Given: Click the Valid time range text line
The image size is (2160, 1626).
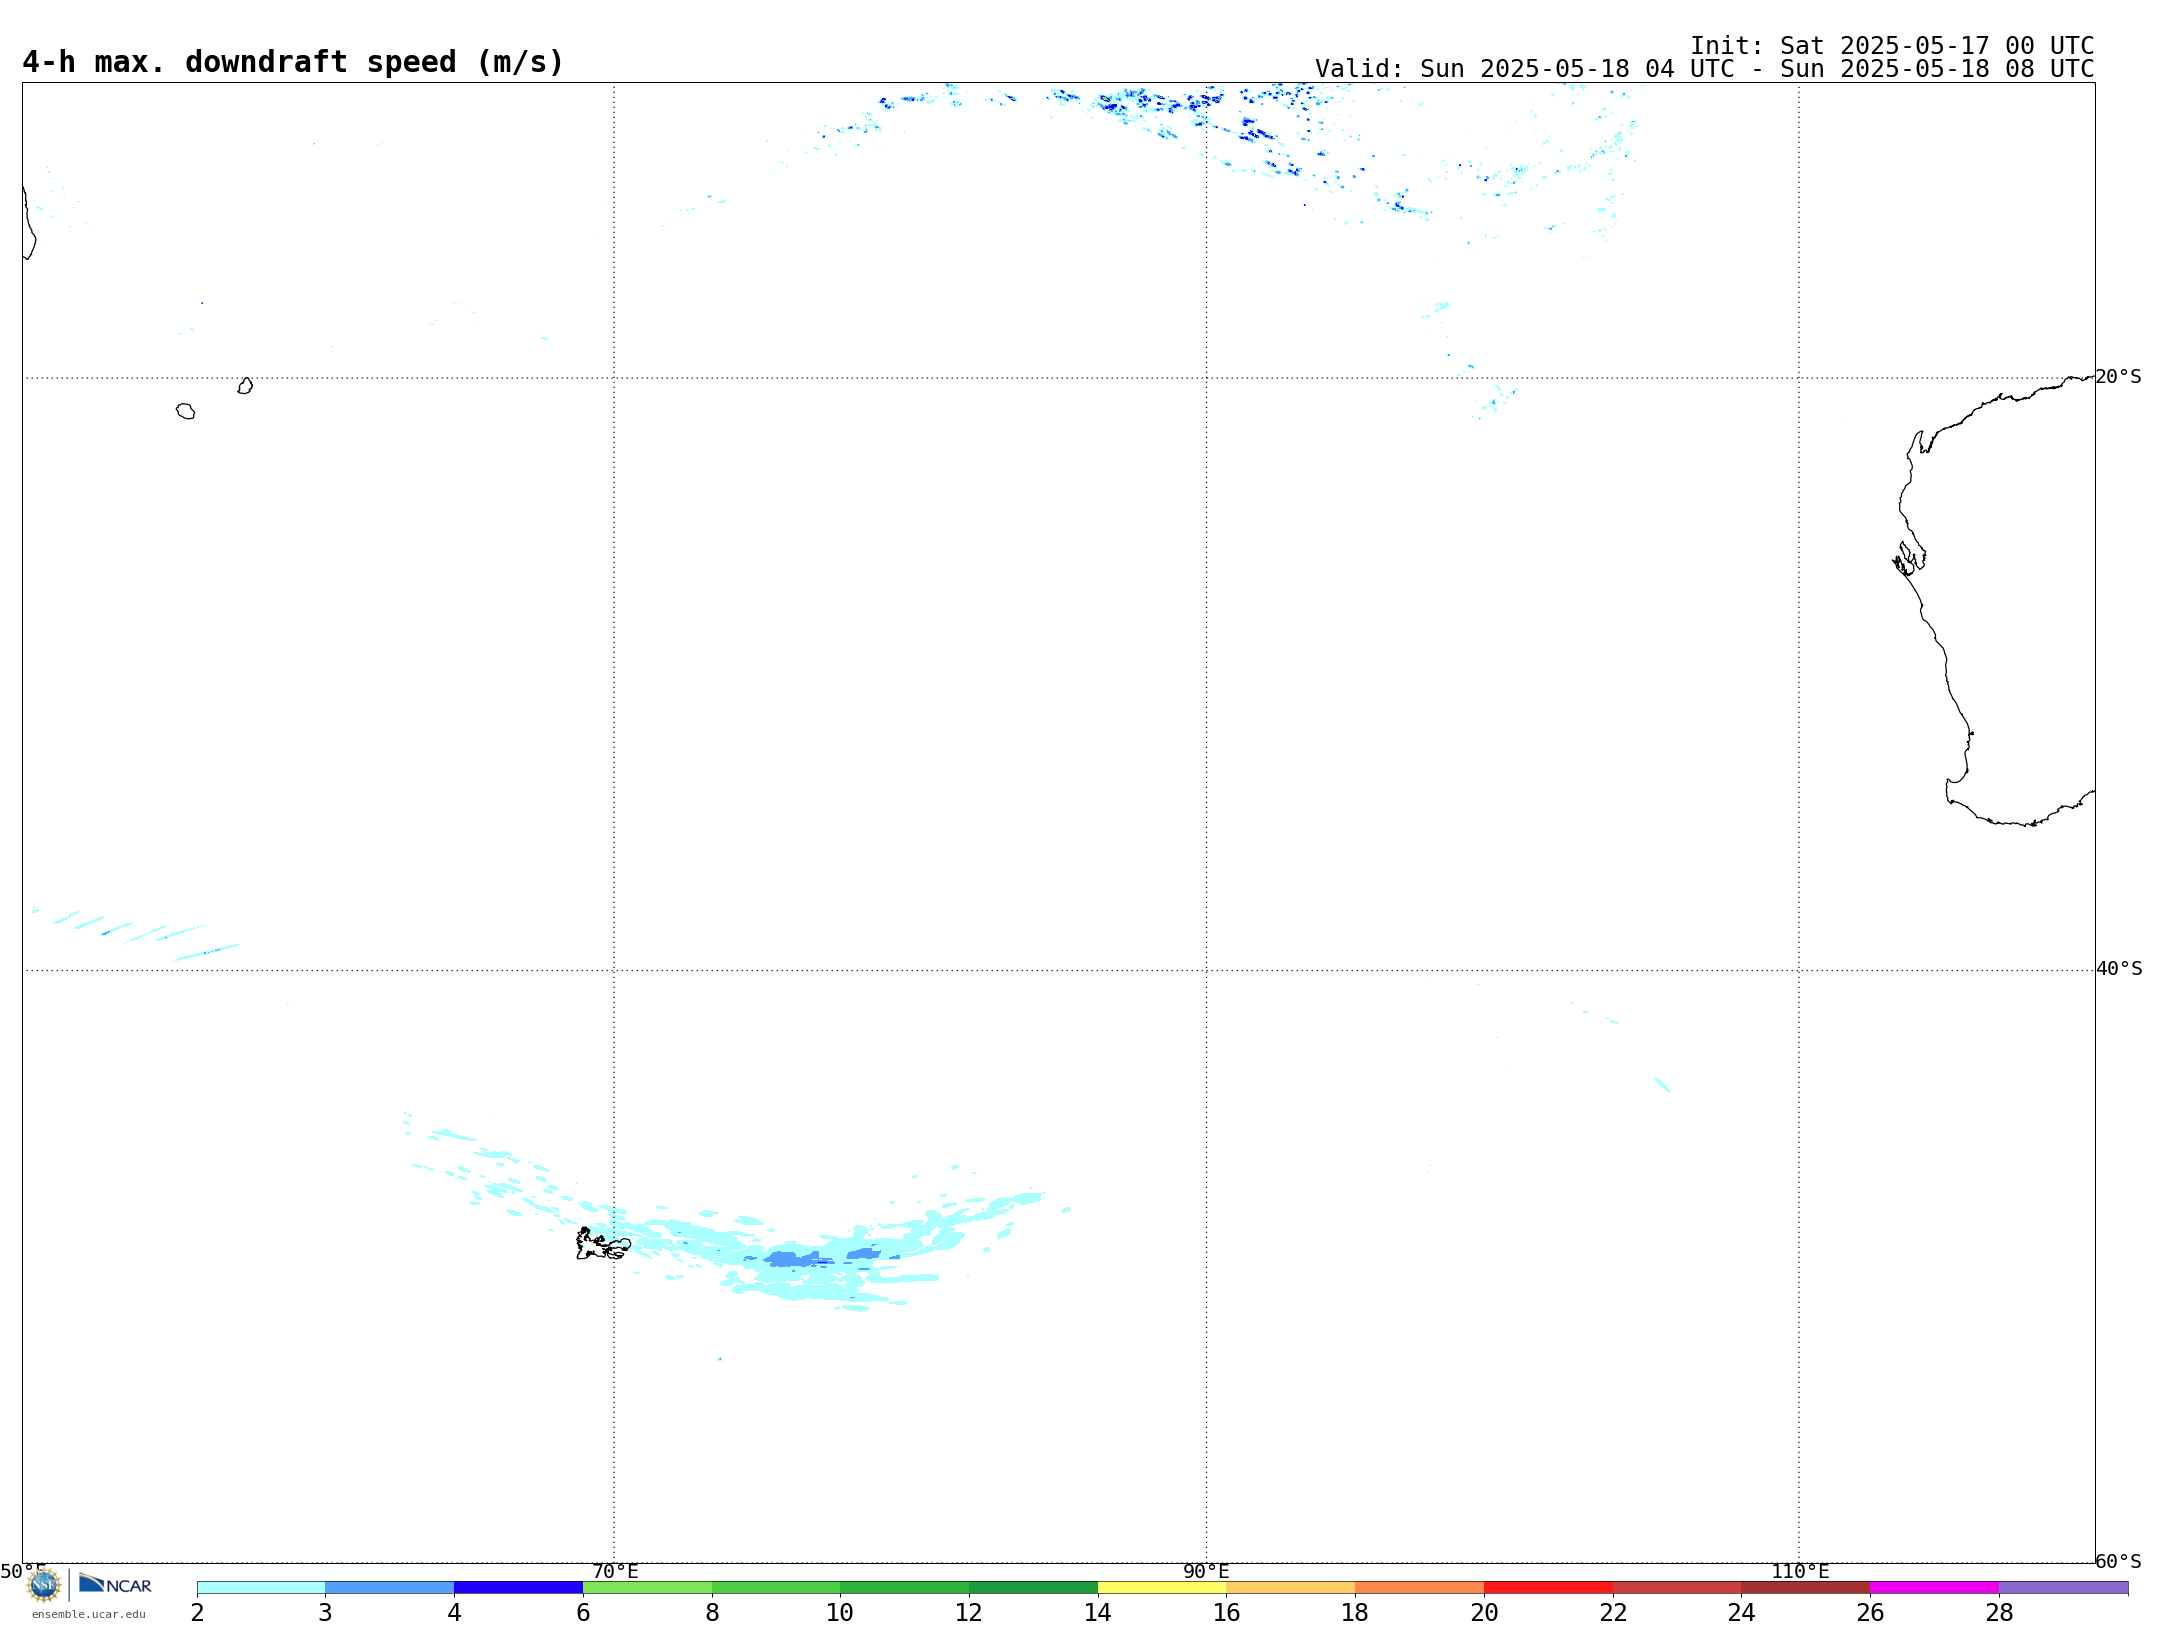Looking at the screenshot, I should tap(1704, 69).
